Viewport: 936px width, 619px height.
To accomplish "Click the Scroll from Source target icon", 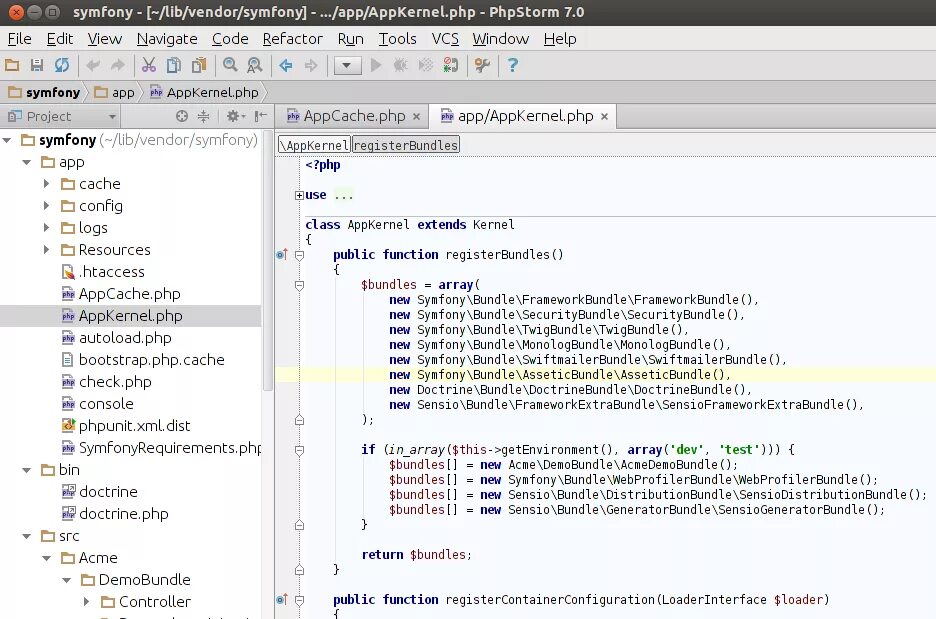I will [182, 116].
